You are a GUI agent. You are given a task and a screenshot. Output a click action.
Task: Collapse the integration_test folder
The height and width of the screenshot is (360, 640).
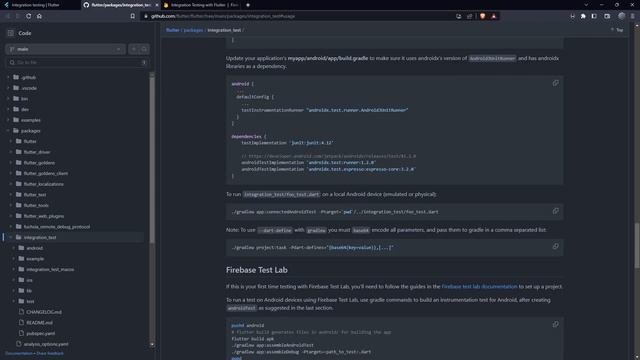click(11, 237)
